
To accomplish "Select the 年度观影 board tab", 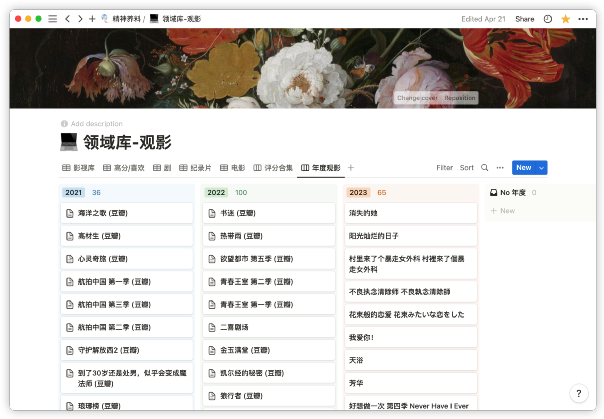I will point(320,168).
